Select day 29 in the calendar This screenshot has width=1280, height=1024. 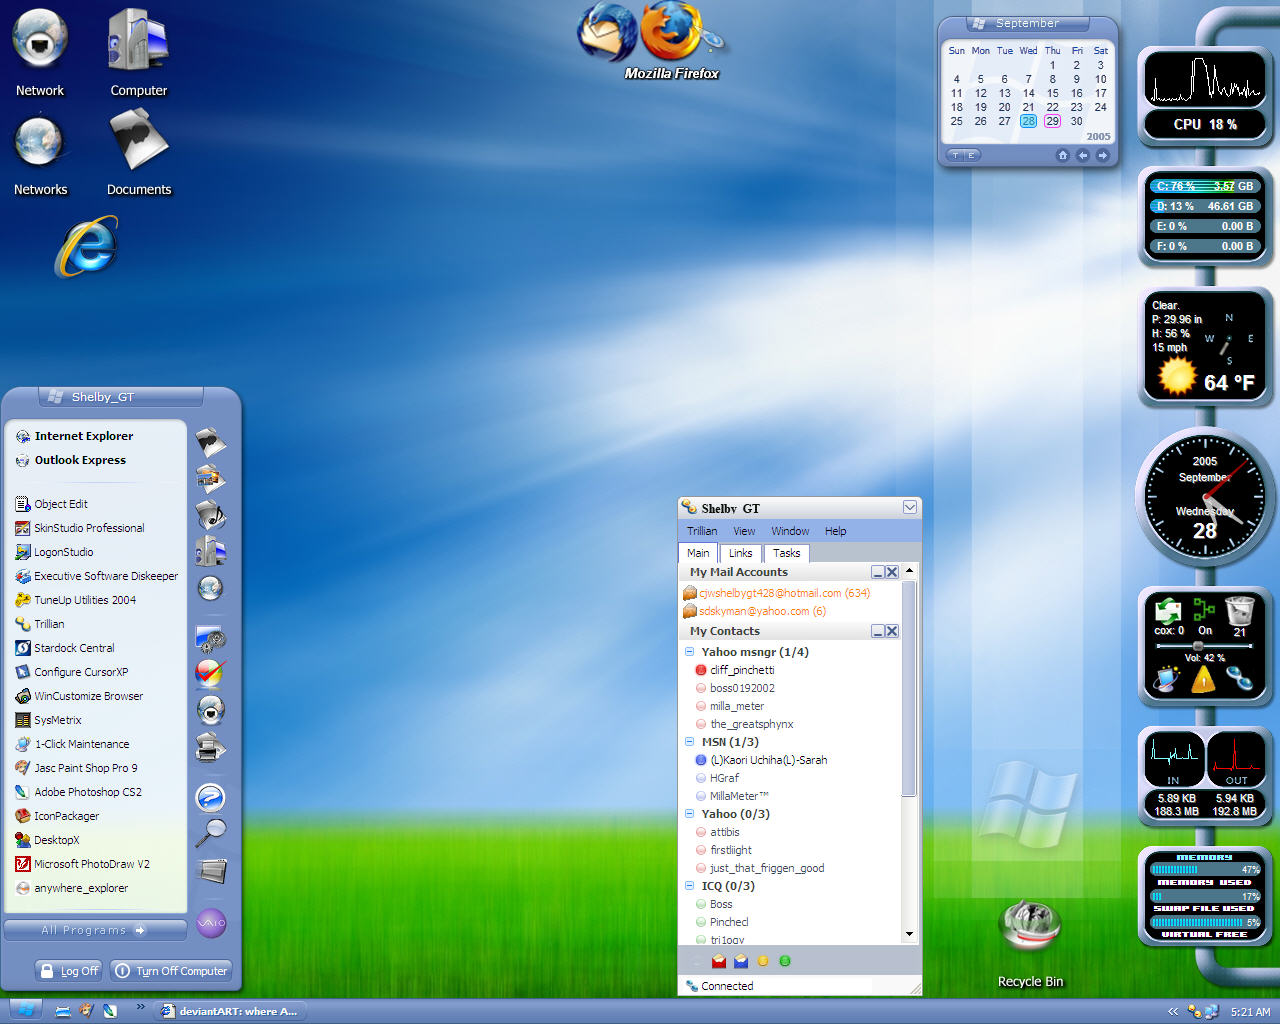click(x=1052, y=121)
